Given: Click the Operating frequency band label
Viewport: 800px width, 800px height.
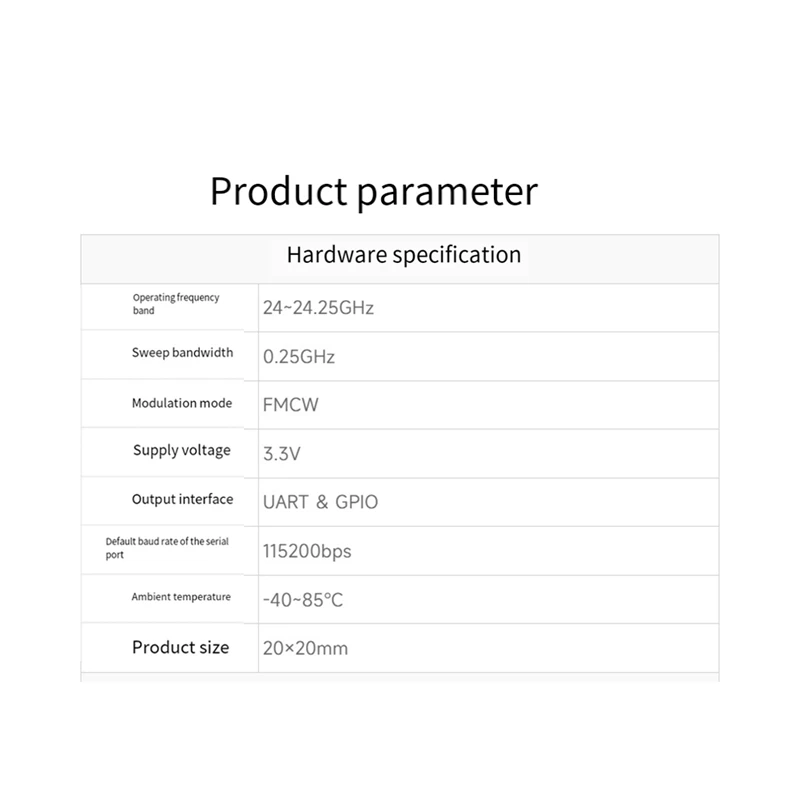Looking at the screenshot, I should pyautogui.click(x=176, y=304).
